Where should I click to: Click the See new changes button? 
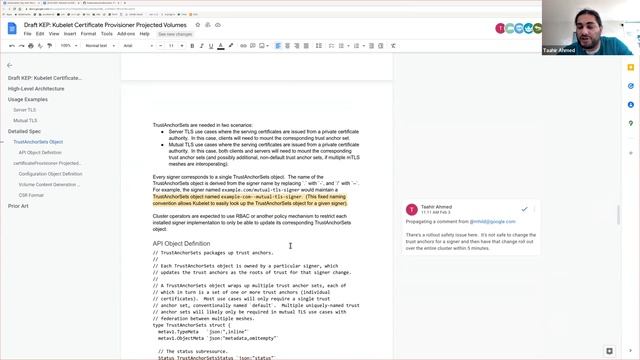tap(175, 34)
